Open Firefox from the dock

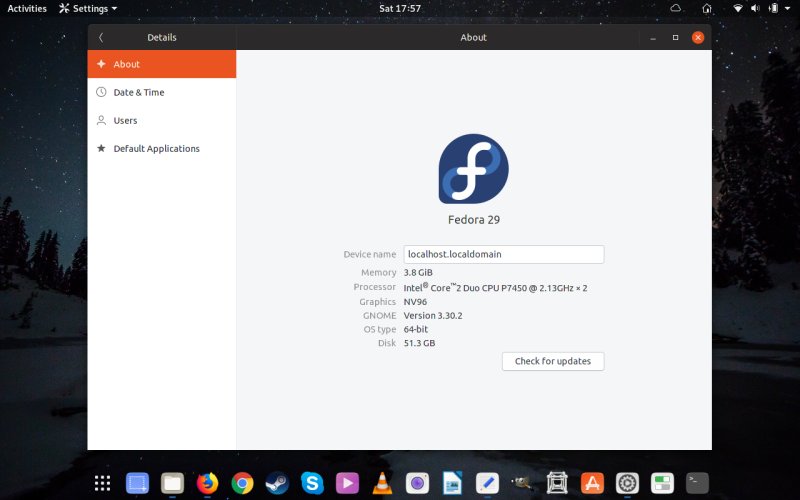(x=207, y=484)
